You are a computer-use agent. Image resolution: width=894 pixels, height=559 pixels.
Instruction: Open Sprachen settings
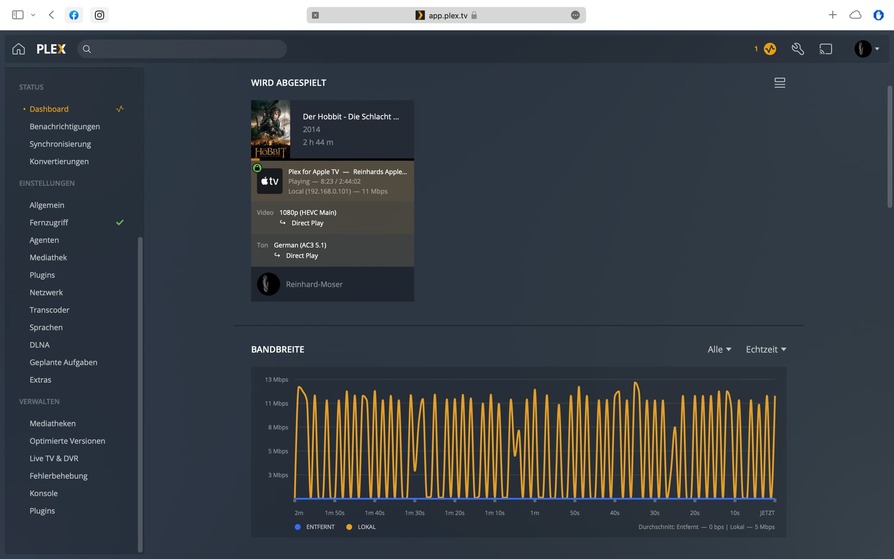coord(46,327)
